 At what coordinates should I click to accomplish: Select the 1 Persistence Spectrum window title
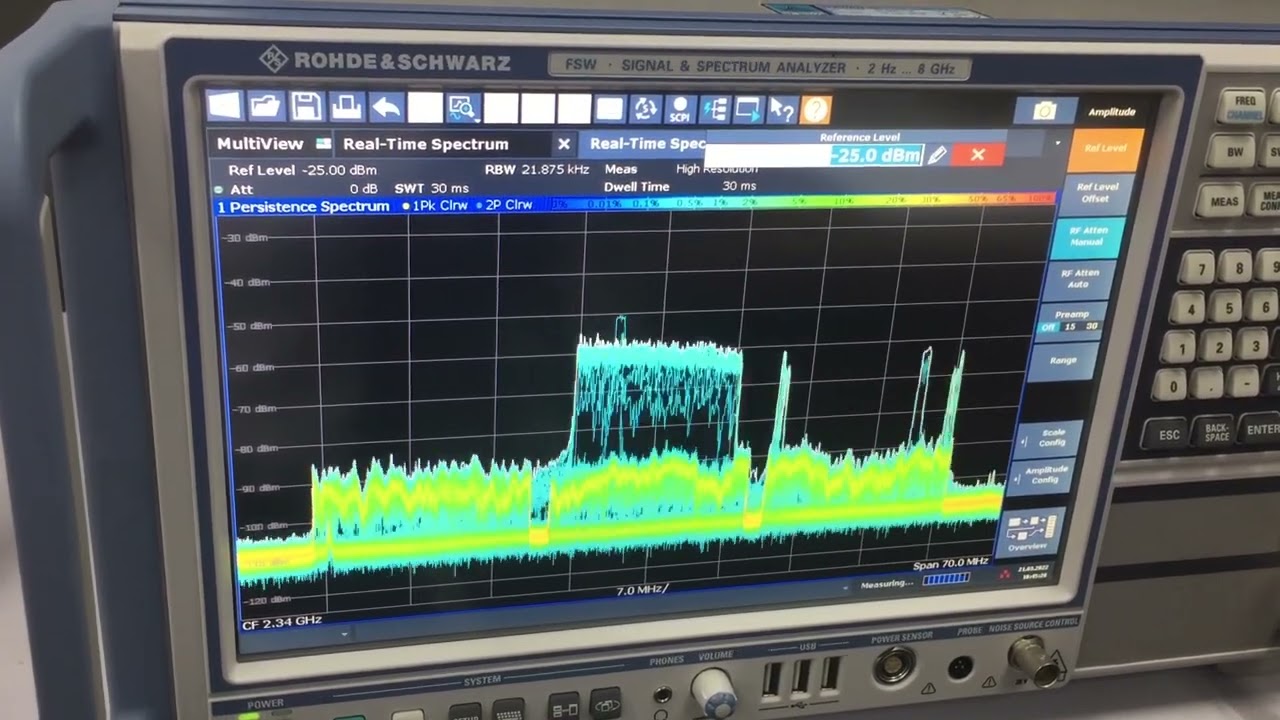pyautogui.click(x=304, y=206)
